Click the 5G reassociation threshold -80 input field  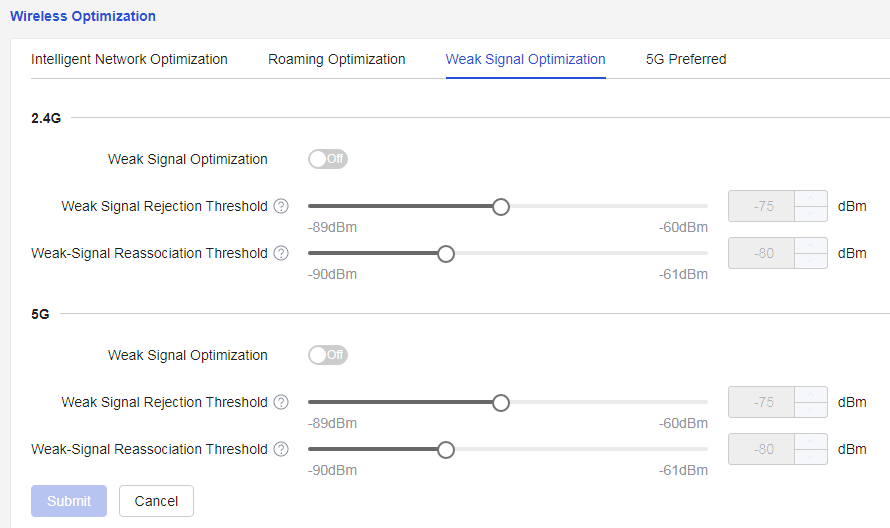[x=762, y=449]
